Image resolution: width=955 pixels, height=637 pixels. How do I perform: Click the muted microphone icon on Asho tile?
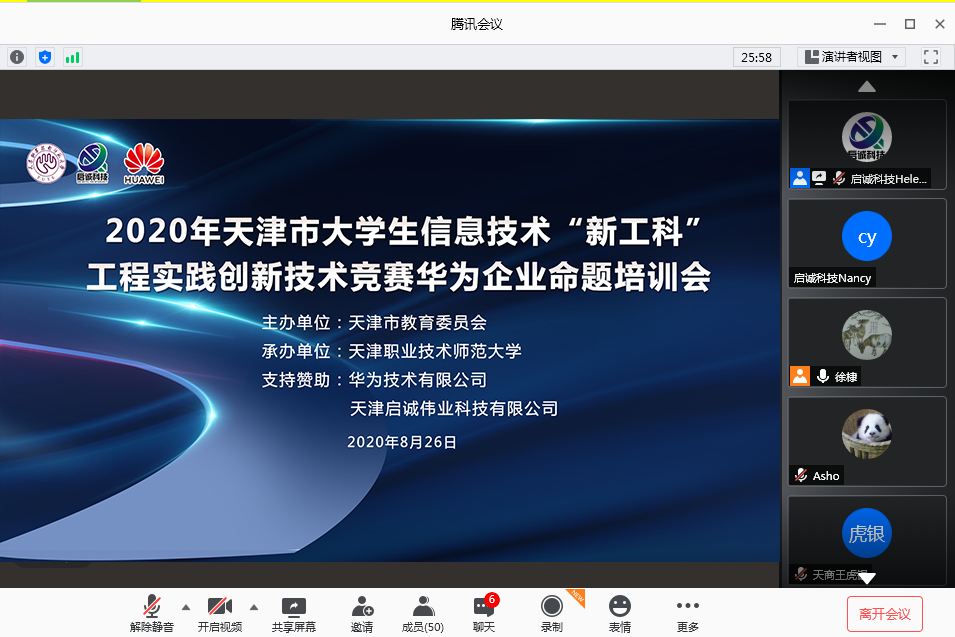(x=801, y=475)
